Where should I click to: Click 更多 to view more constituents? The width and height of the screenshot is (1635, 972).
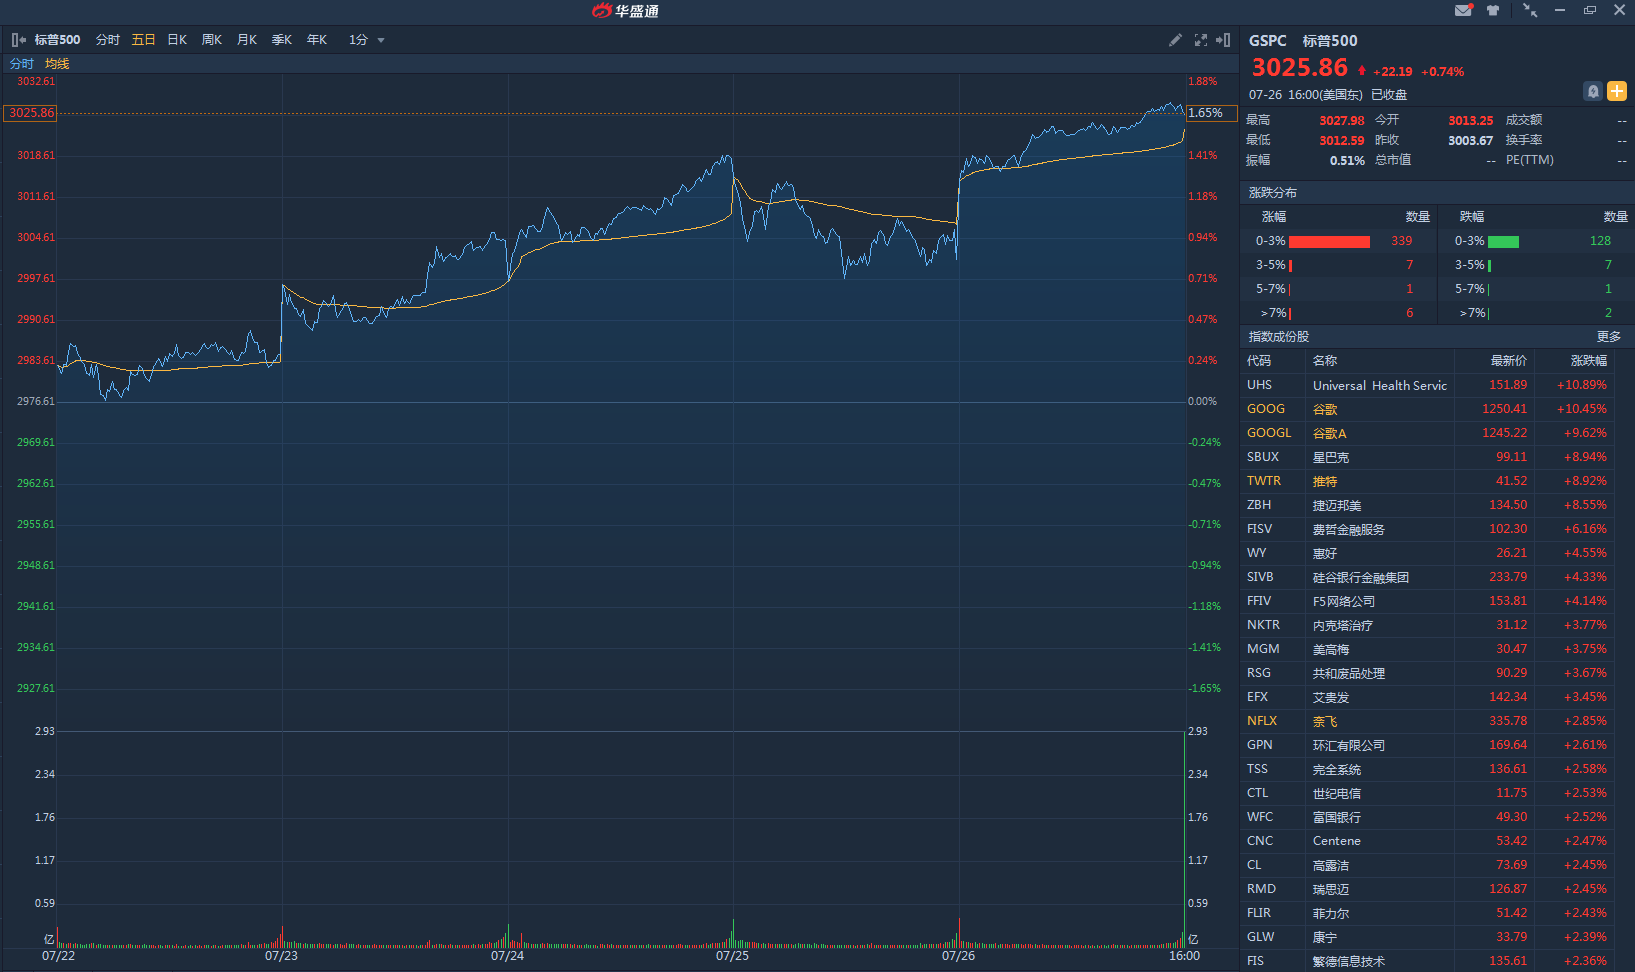pyautogui.click(x=1608, y=337)
